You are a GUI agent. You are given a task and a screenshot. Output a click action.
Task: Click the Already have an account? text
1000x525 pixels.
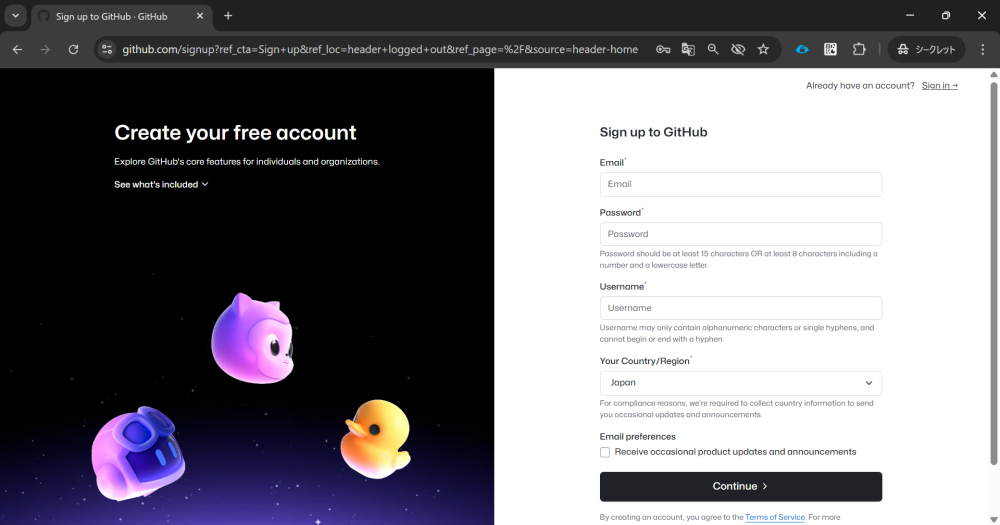point(860,85)
